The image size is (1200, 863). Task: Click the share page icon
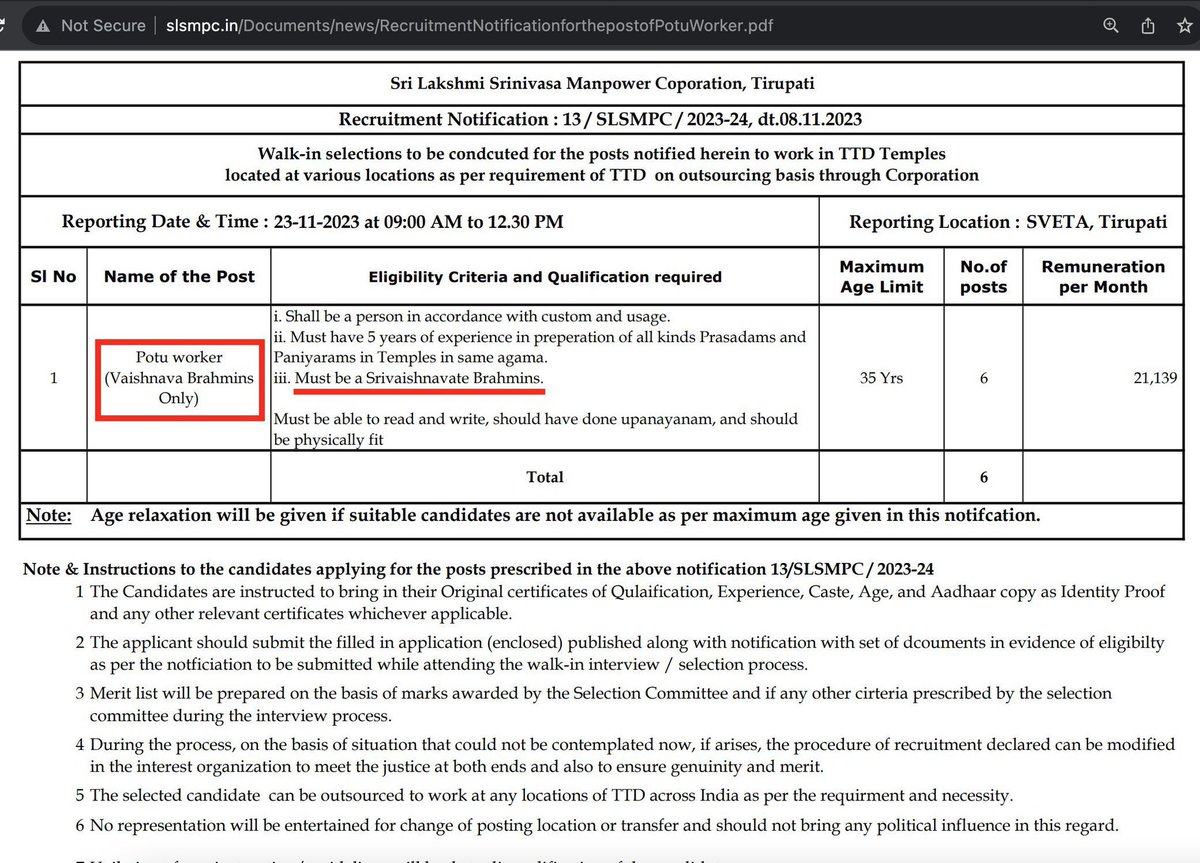[1148, 26]
